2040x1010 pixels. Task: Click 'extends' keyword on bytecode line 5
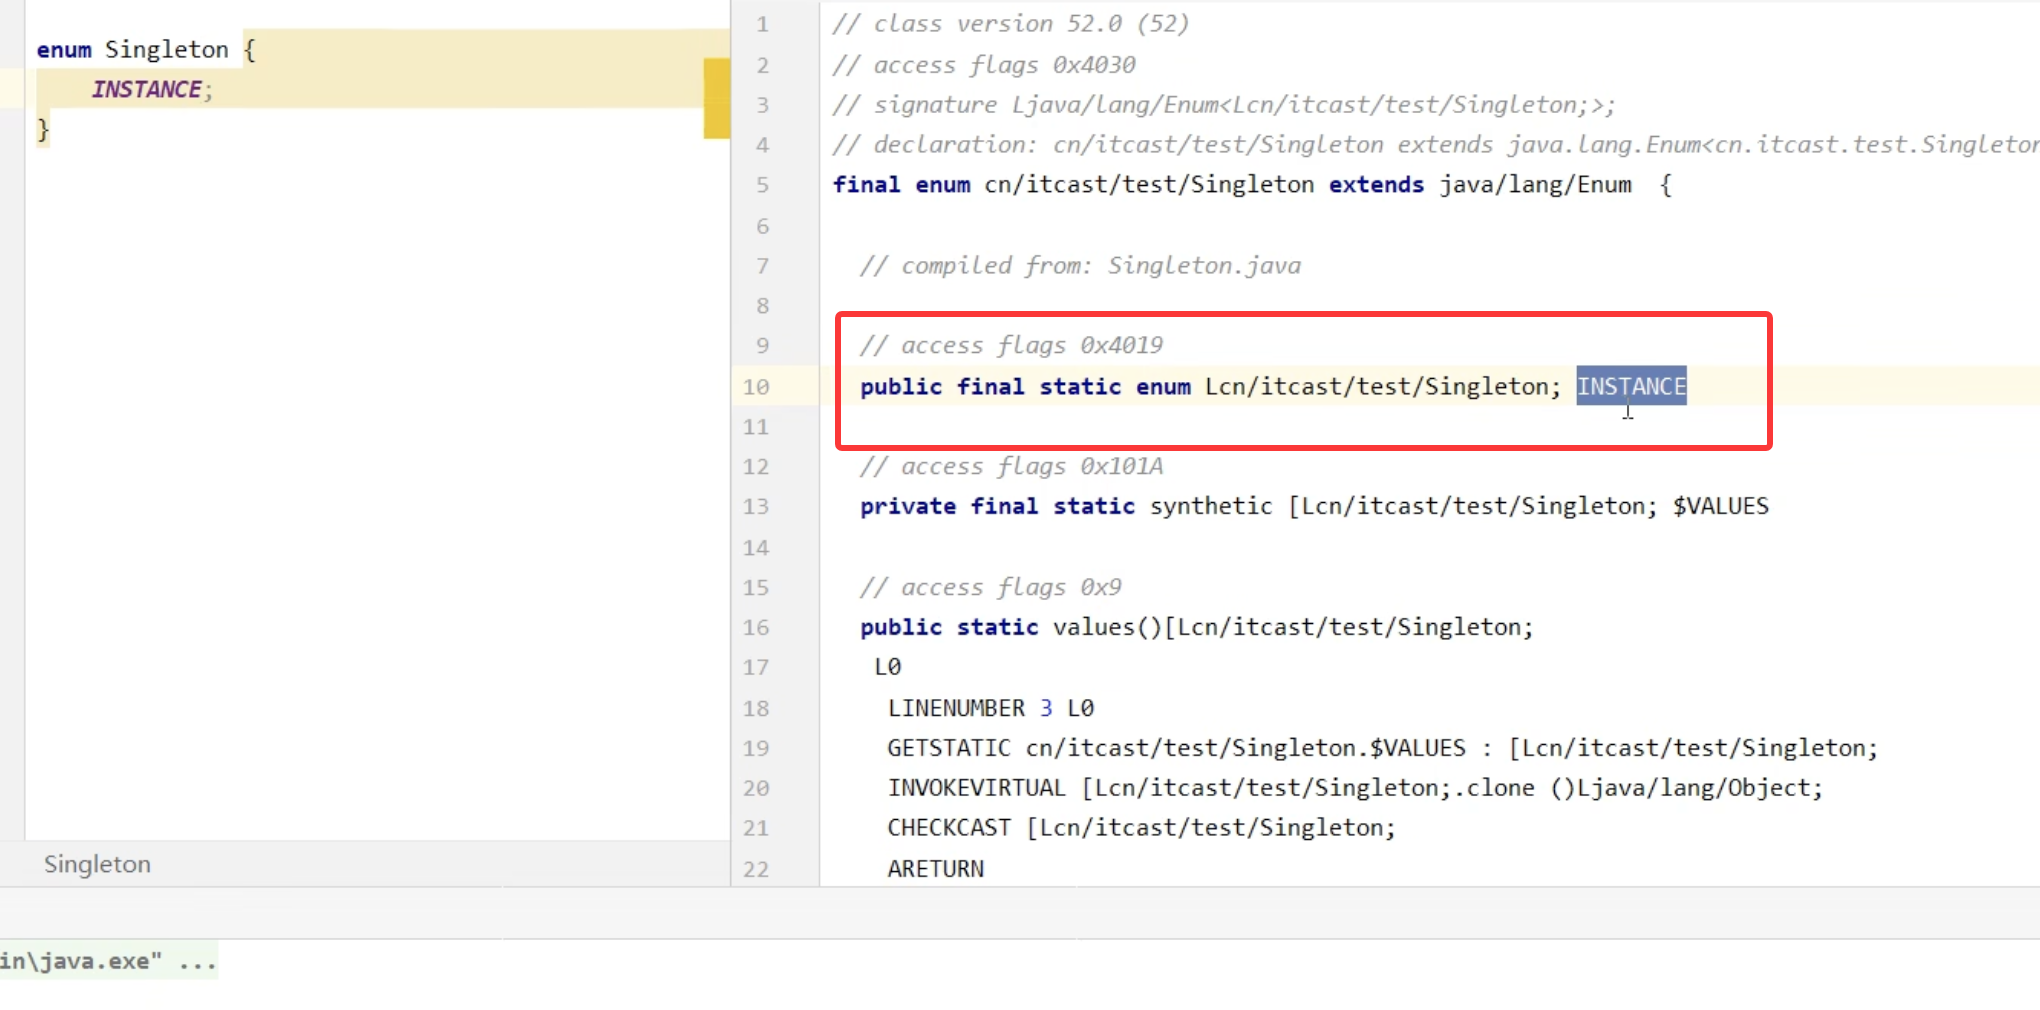(1375, 185)
